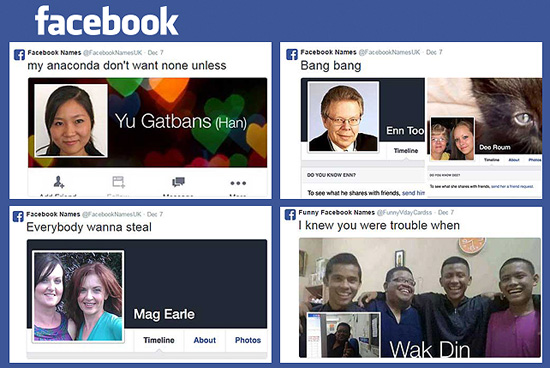Click the large facebook logo at top
Image resolution: width=550 pixels, height=368 pixels.
(x=106, y=21)
